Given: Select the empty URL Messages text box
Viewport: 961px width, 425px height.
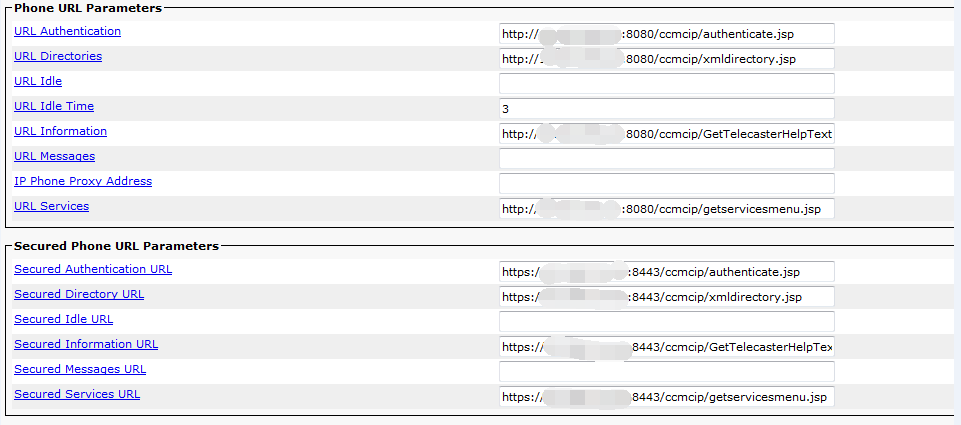Looking at the screenshot, I should pyautogui.click(x=667, y=159).
